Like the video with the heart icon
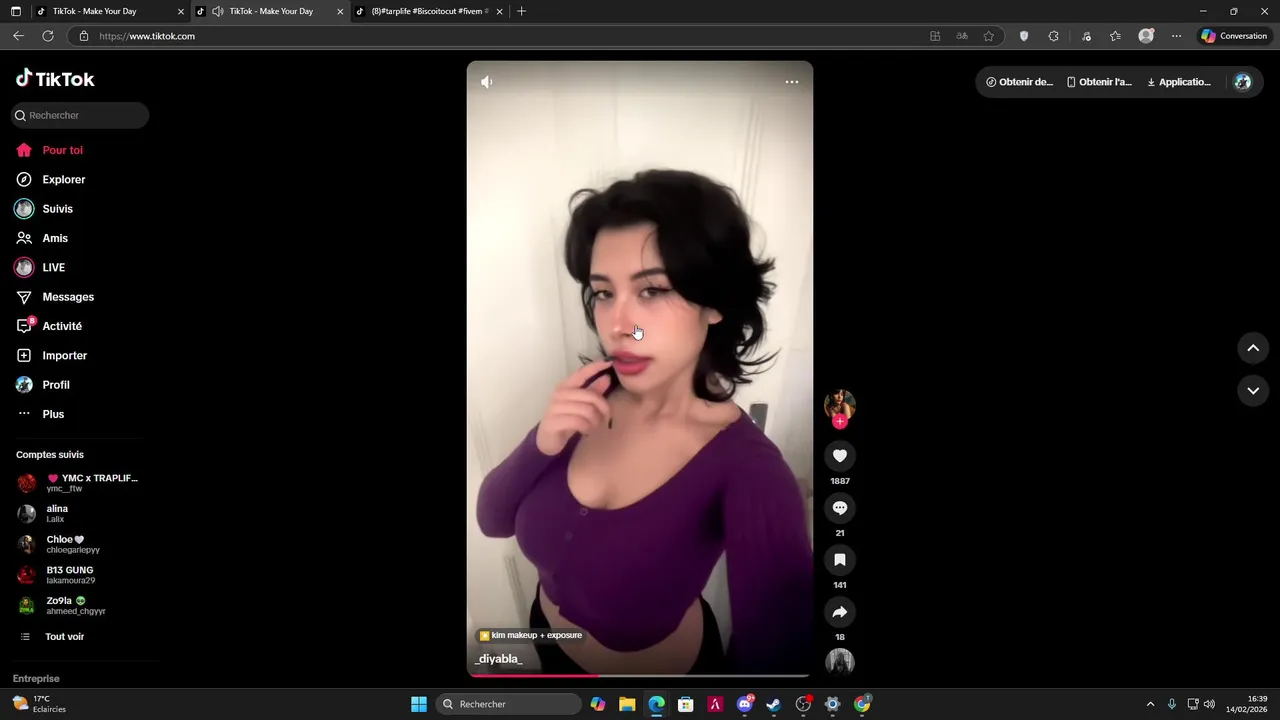Screen dimensions: 1280x720 (840, 456)
